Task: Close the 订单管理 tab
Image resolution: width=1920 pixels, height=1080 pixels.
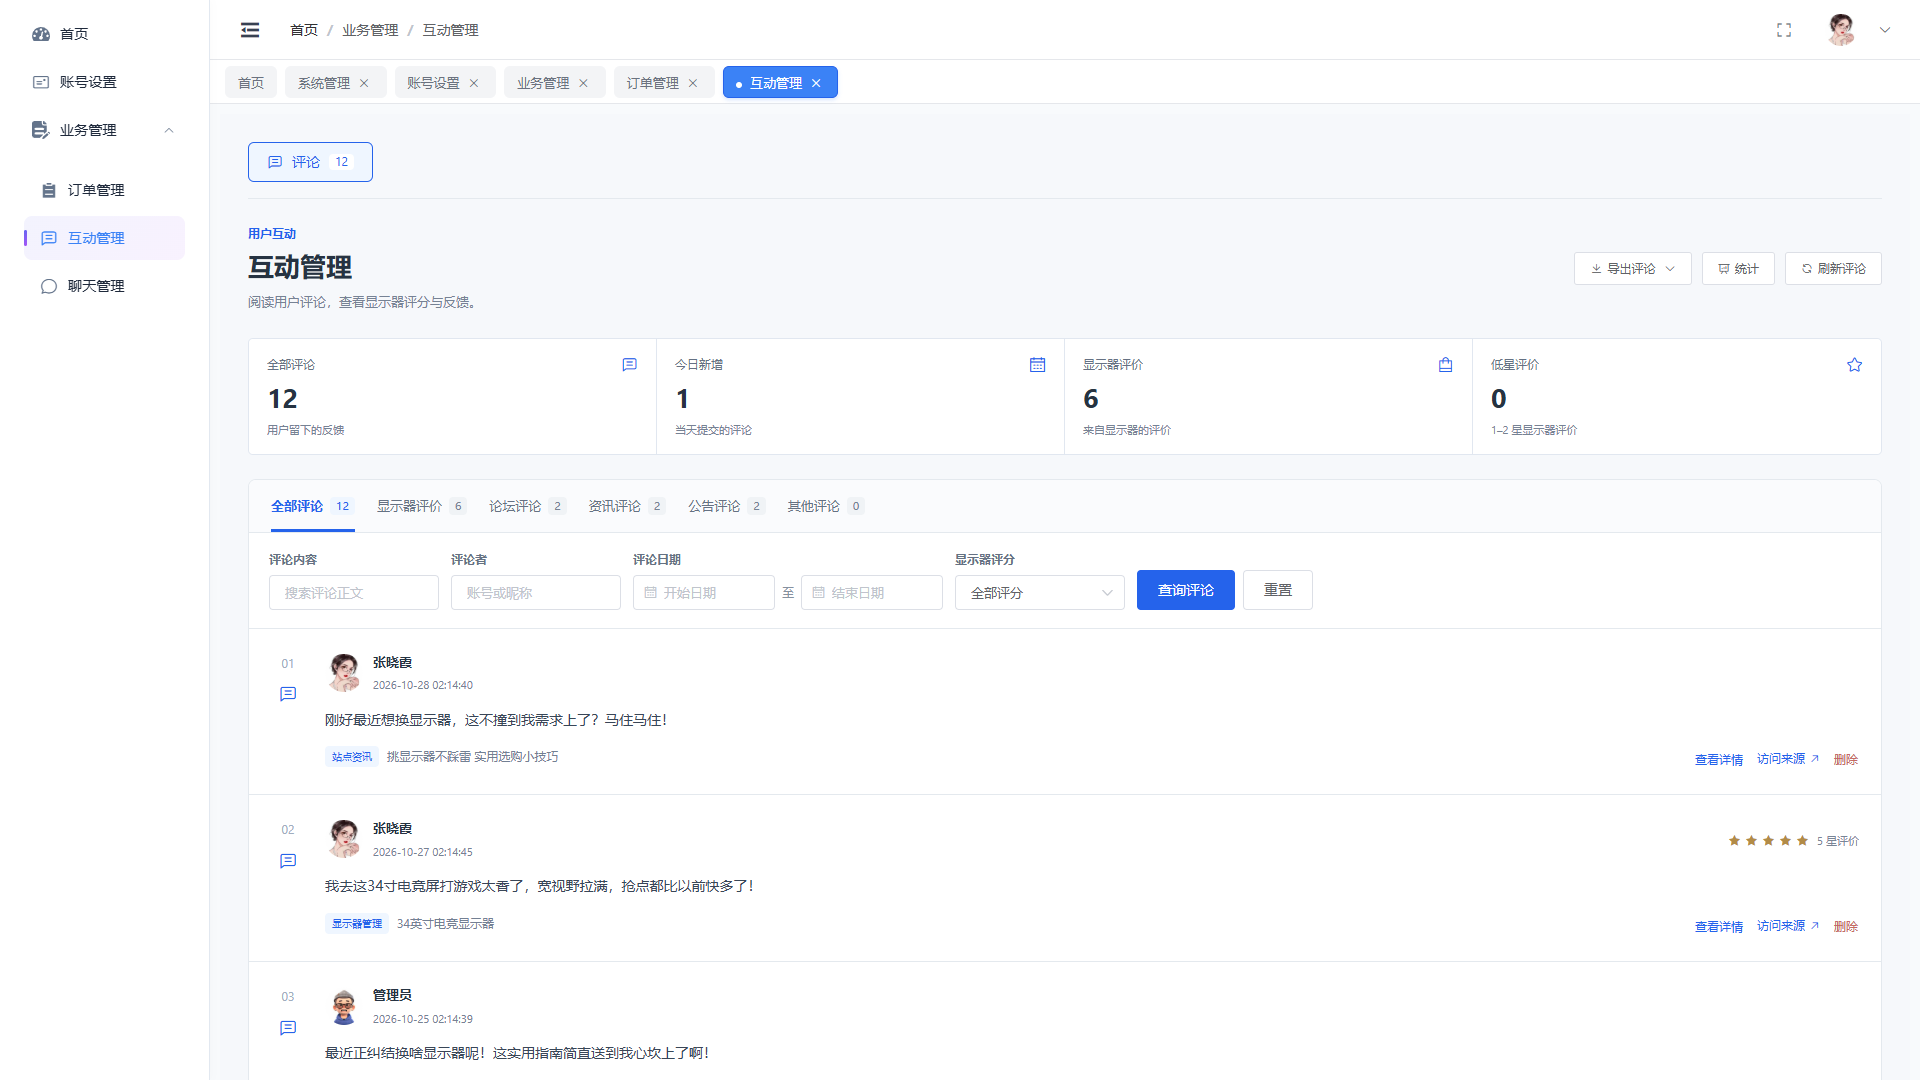Action: [x=693, y=83]
